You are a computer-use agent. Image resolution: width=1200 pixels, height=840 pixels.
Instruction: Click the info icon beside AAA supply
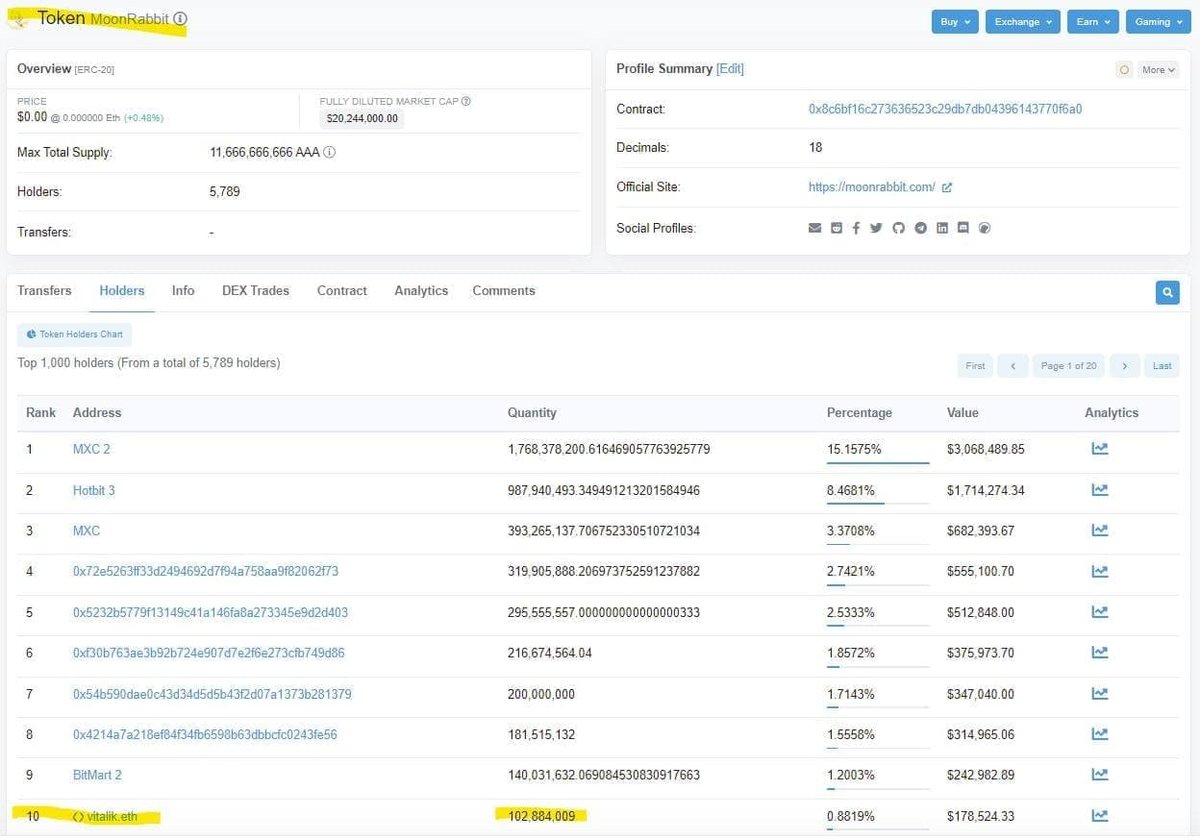329,153
